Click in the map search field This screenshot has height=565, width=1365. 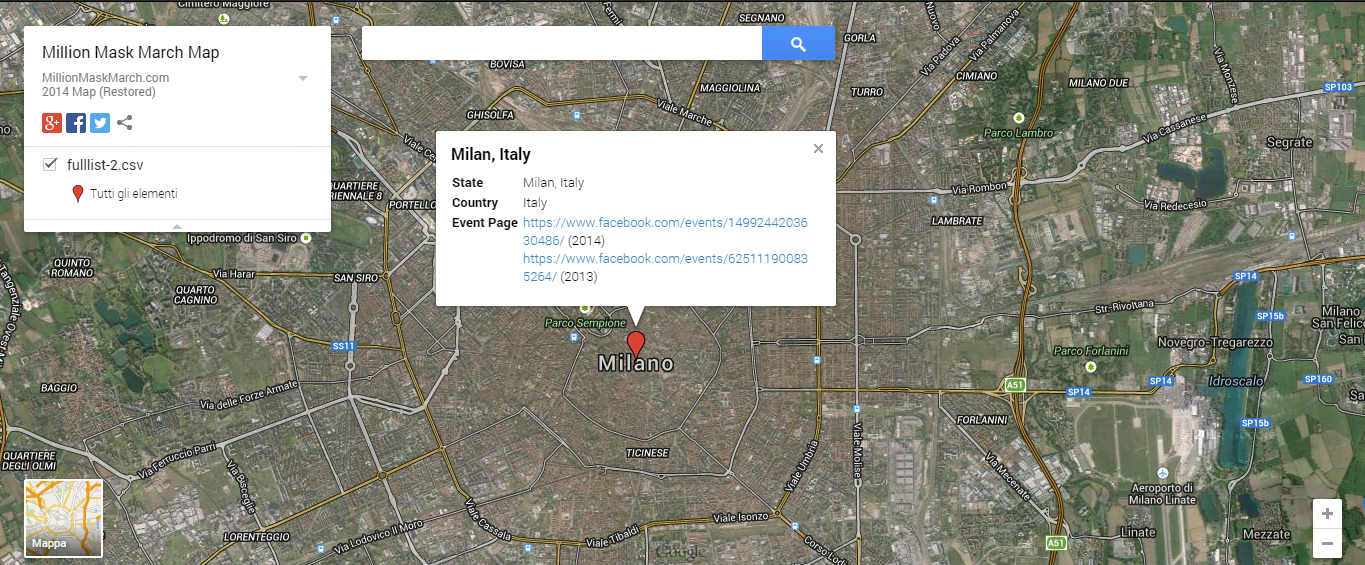562,43
